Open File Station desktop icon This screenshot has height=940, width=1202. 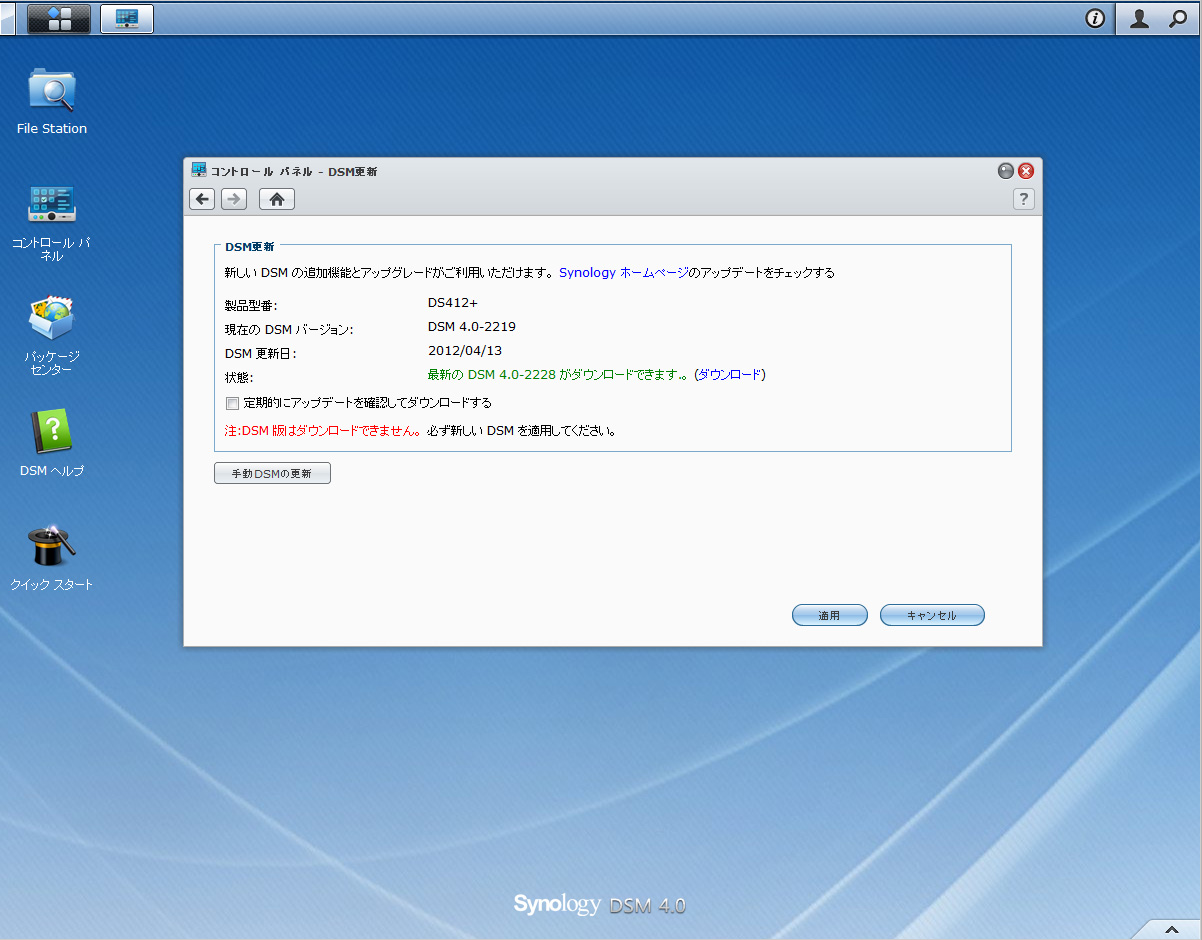pyautogui.click(x=52, y=101)
